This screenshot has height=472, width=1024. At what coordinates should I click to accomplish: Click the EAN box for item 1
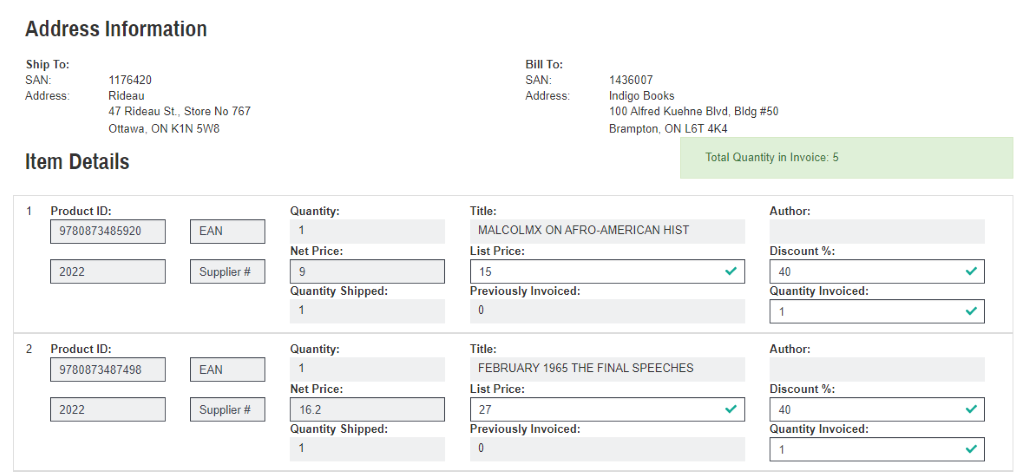[227, 232]
